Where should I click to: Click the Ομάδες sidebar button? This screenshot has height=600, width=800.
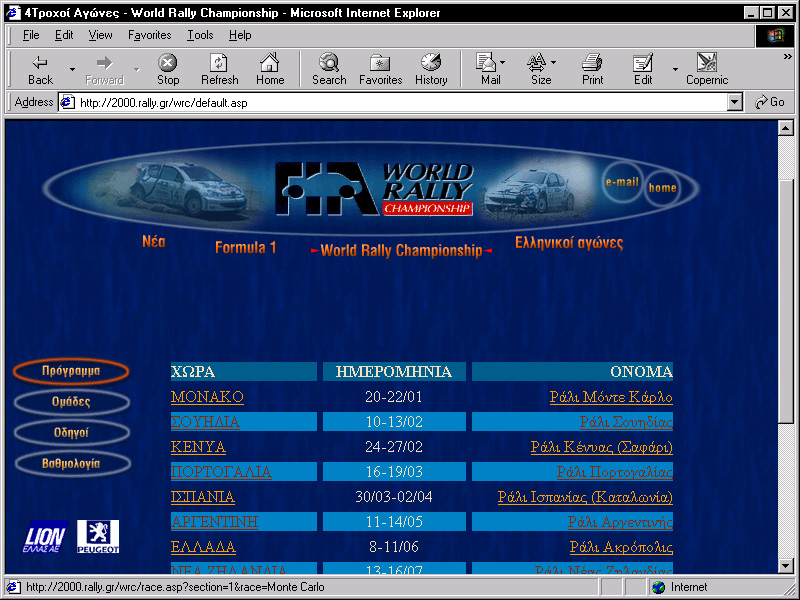[71, 402]
